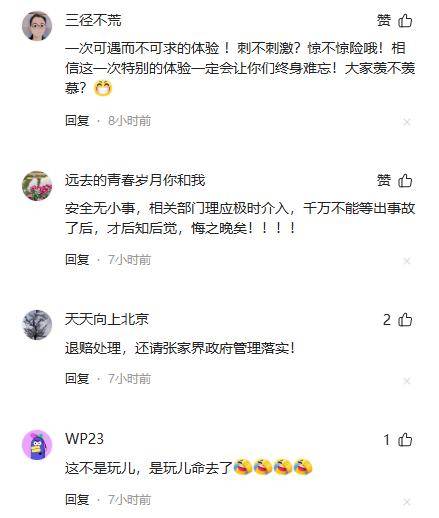Open username 远去的青春岁月你和我
439x518 pixels.
135,181
